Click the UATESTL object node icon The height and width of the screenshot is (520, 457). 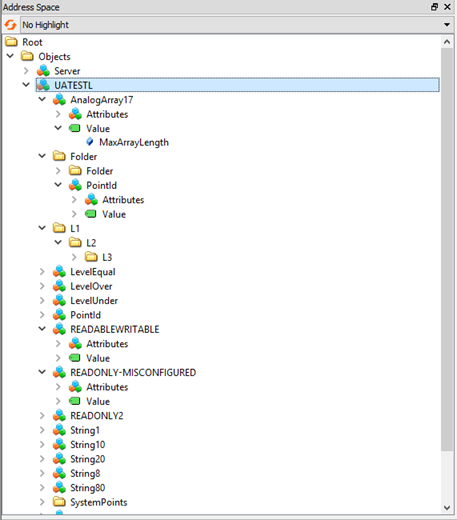point(43,85)
